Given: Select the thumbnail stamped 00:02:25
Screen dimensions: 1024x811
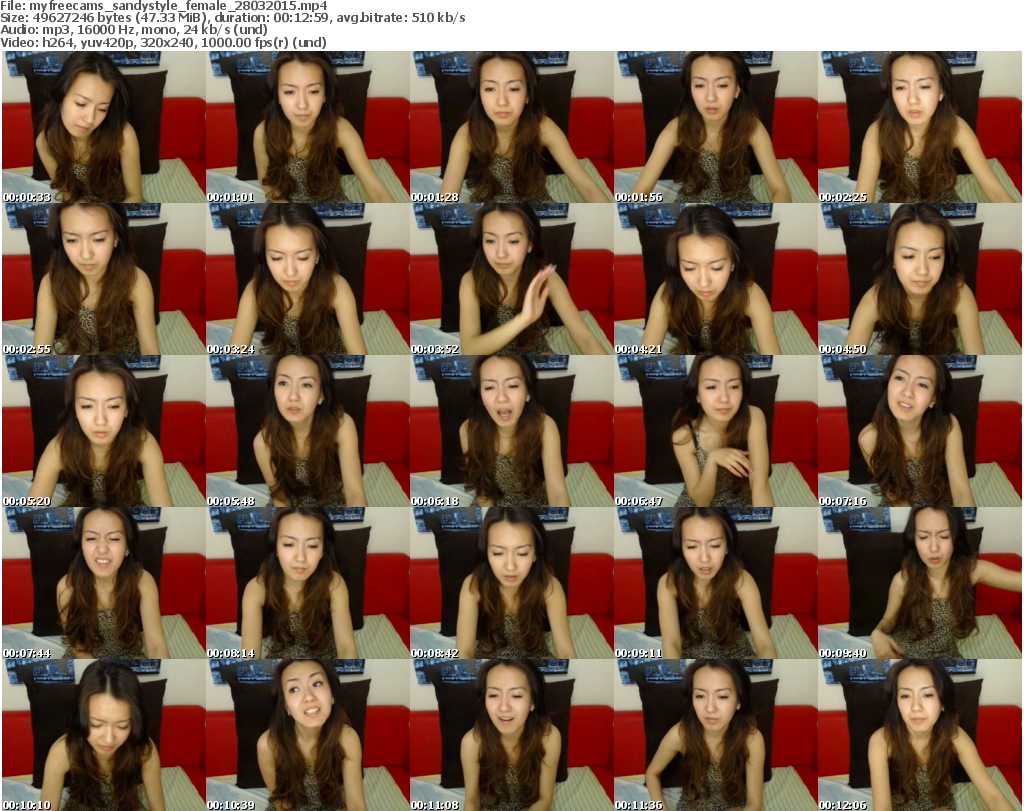Looking at the screenshot, I should pyautogui.click(x=920, y=127).
